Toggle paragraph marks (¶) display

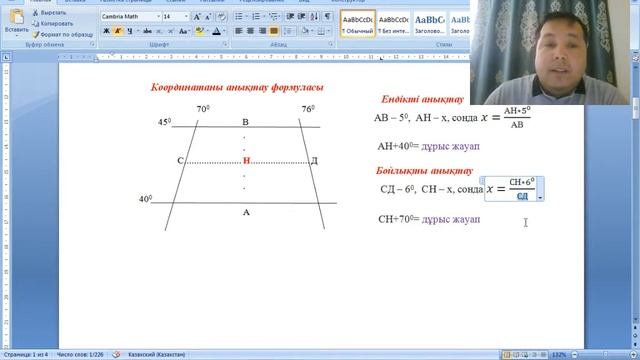pos(327,16)
